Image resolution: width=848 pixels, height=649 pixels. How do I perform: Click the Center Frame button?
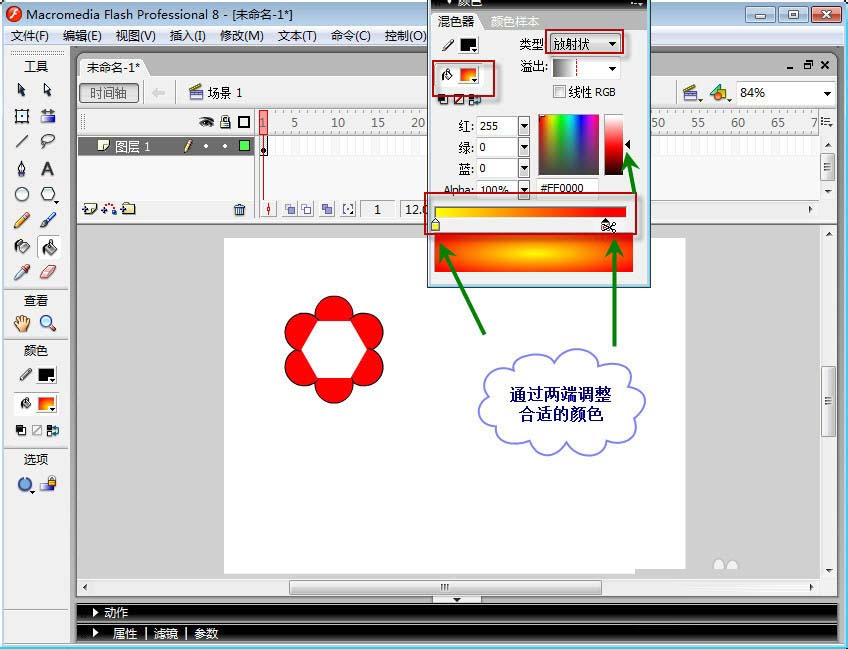click(268, 209)
